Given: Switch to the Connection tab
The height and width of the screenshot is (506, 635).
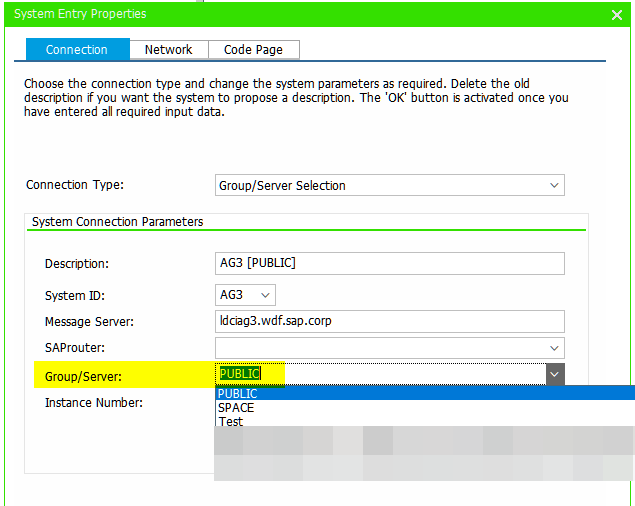Looking at the screenshot, I should point(77,49).
